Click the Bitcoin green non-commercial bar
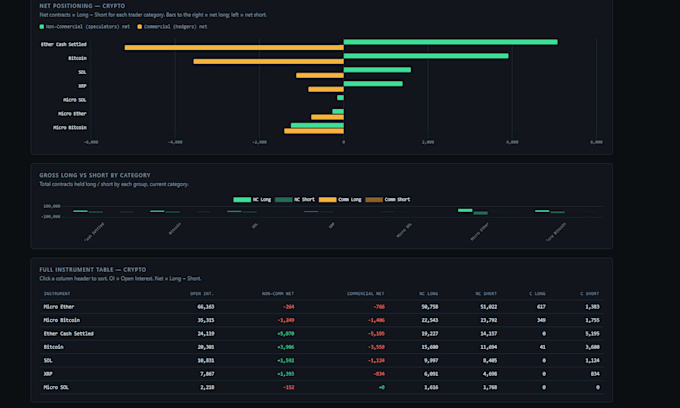 click(x=426, y=56)
